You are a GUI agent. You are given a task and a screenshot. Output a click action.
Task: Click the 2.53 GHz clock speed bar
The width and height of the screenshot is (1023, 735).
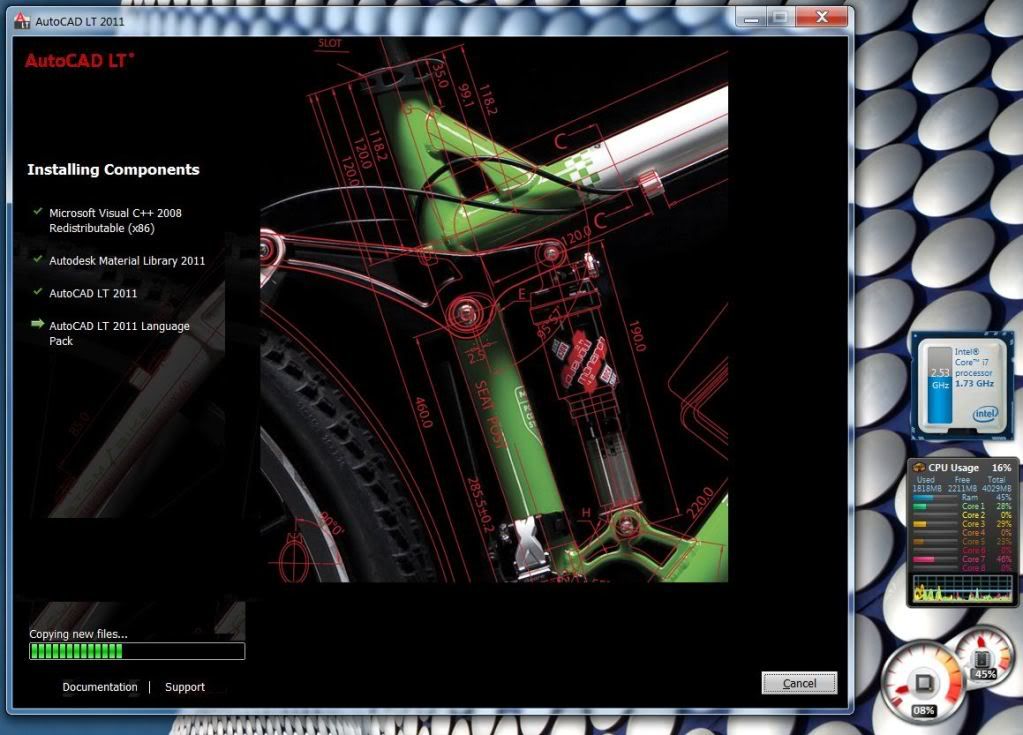coord(940,385)
